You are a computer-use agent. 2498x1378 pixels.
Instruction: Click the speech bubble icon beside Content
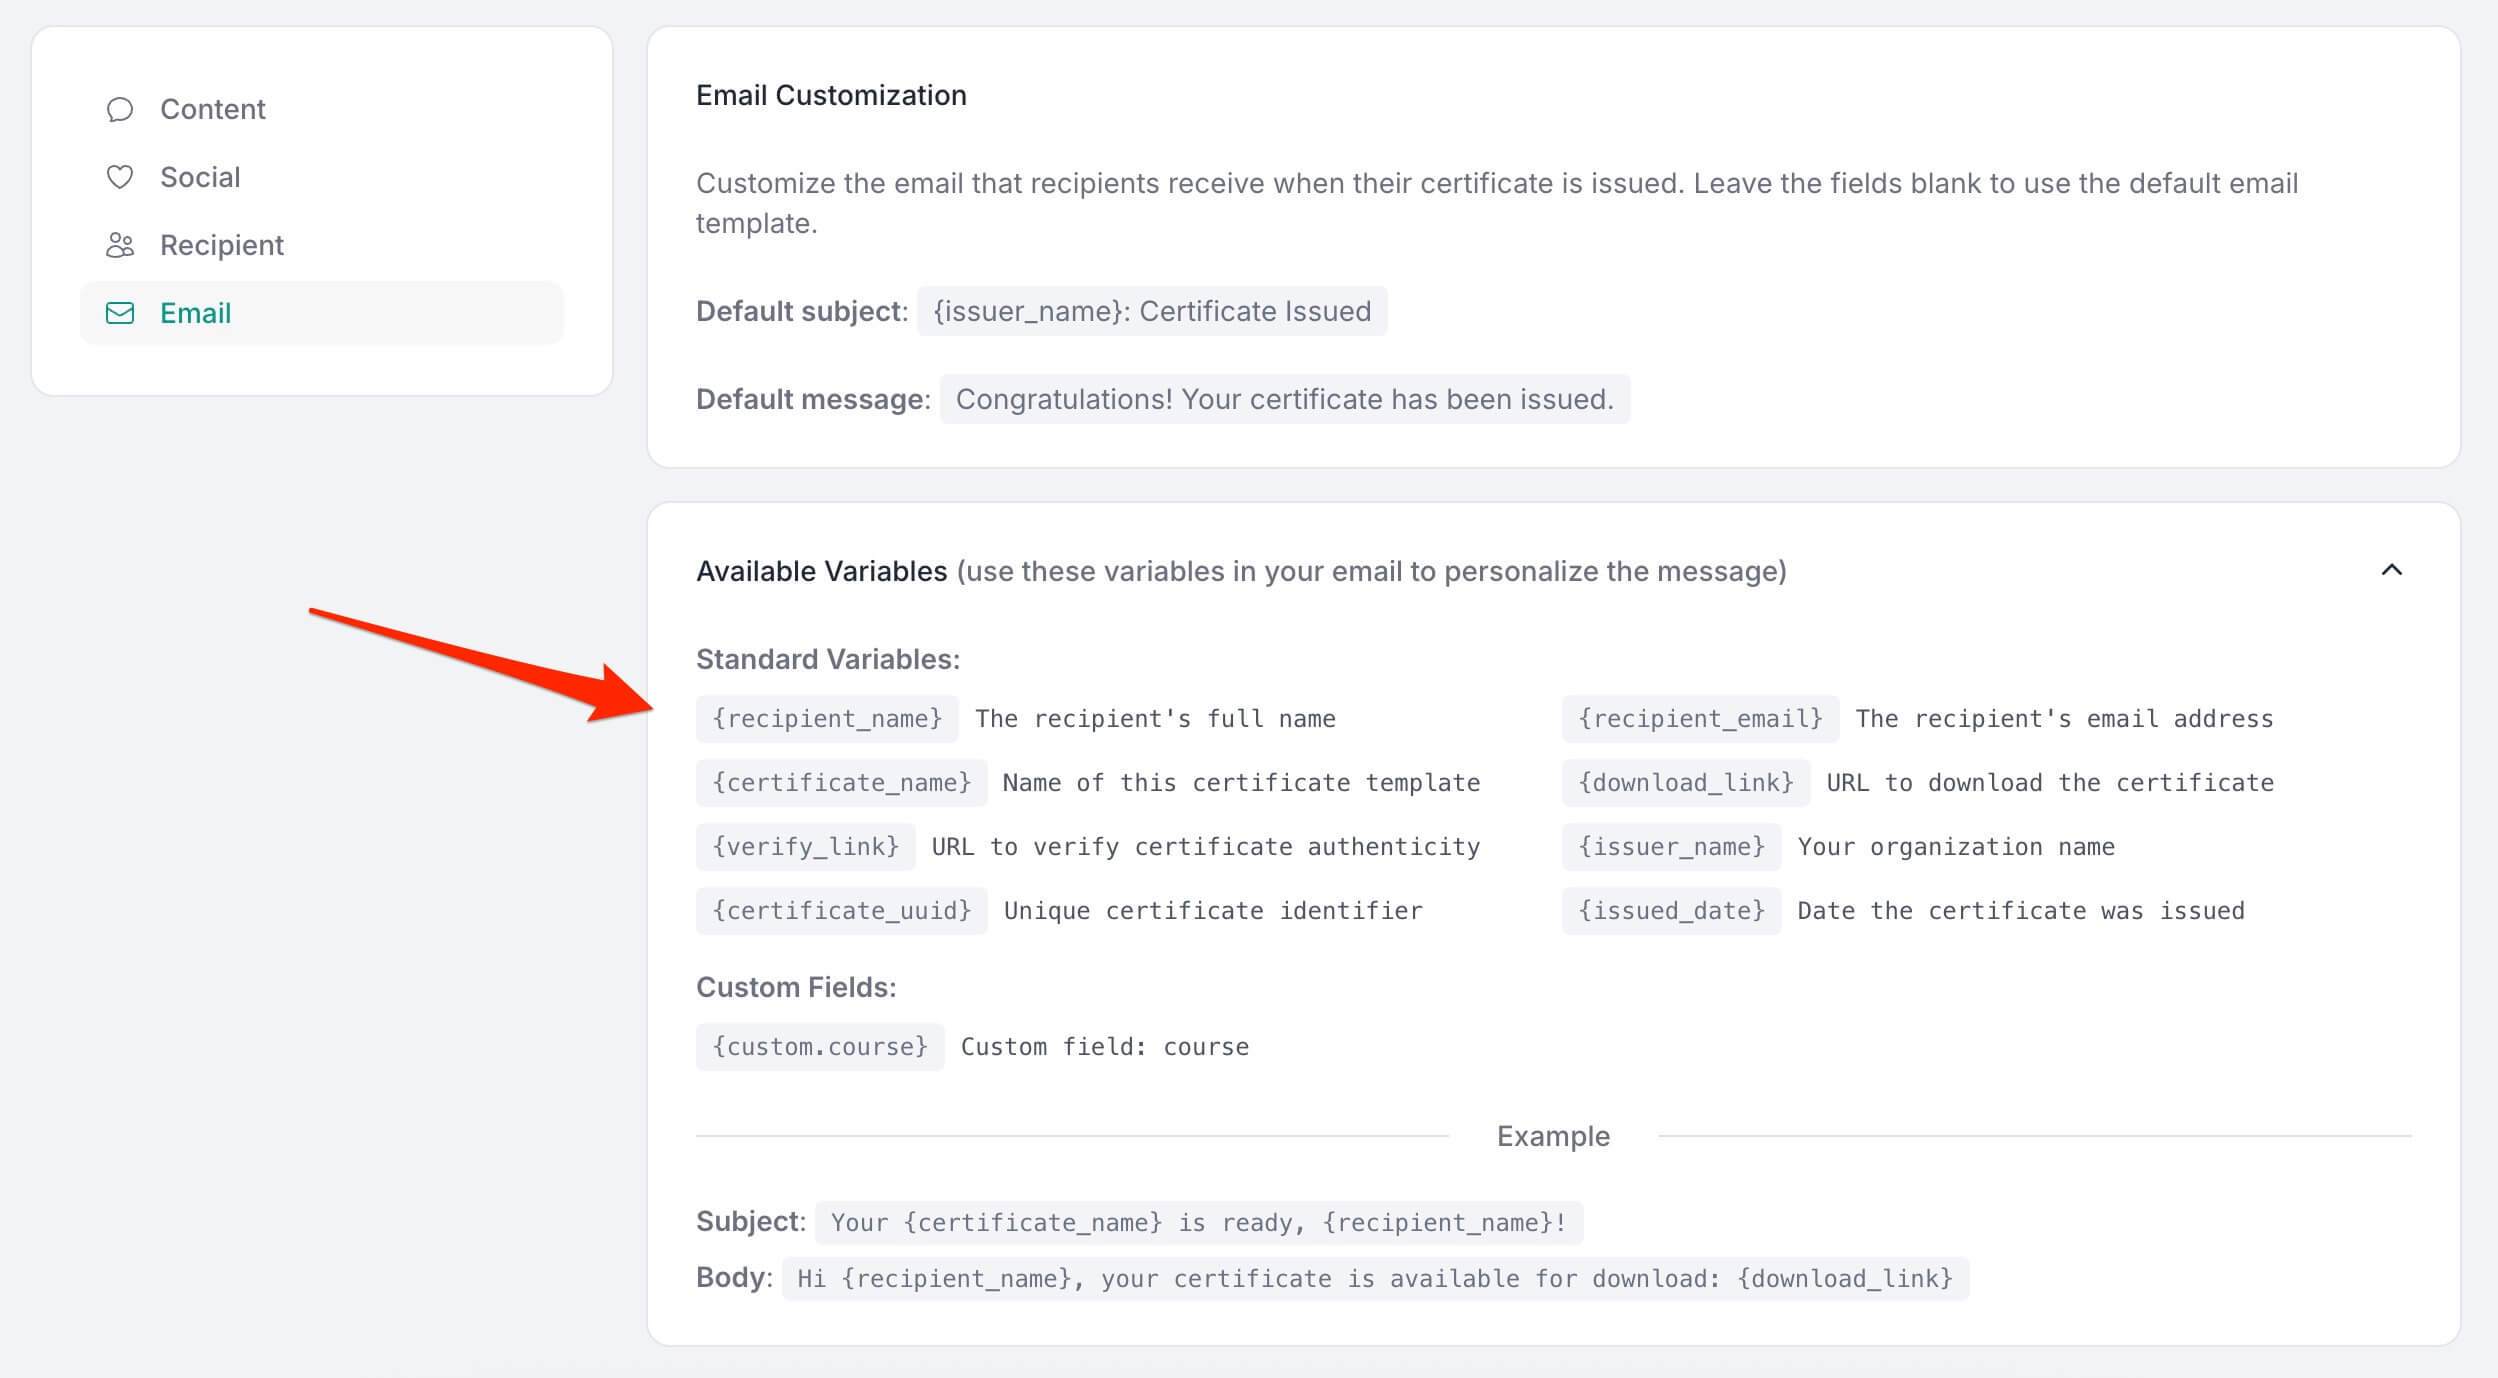[119, 108]
